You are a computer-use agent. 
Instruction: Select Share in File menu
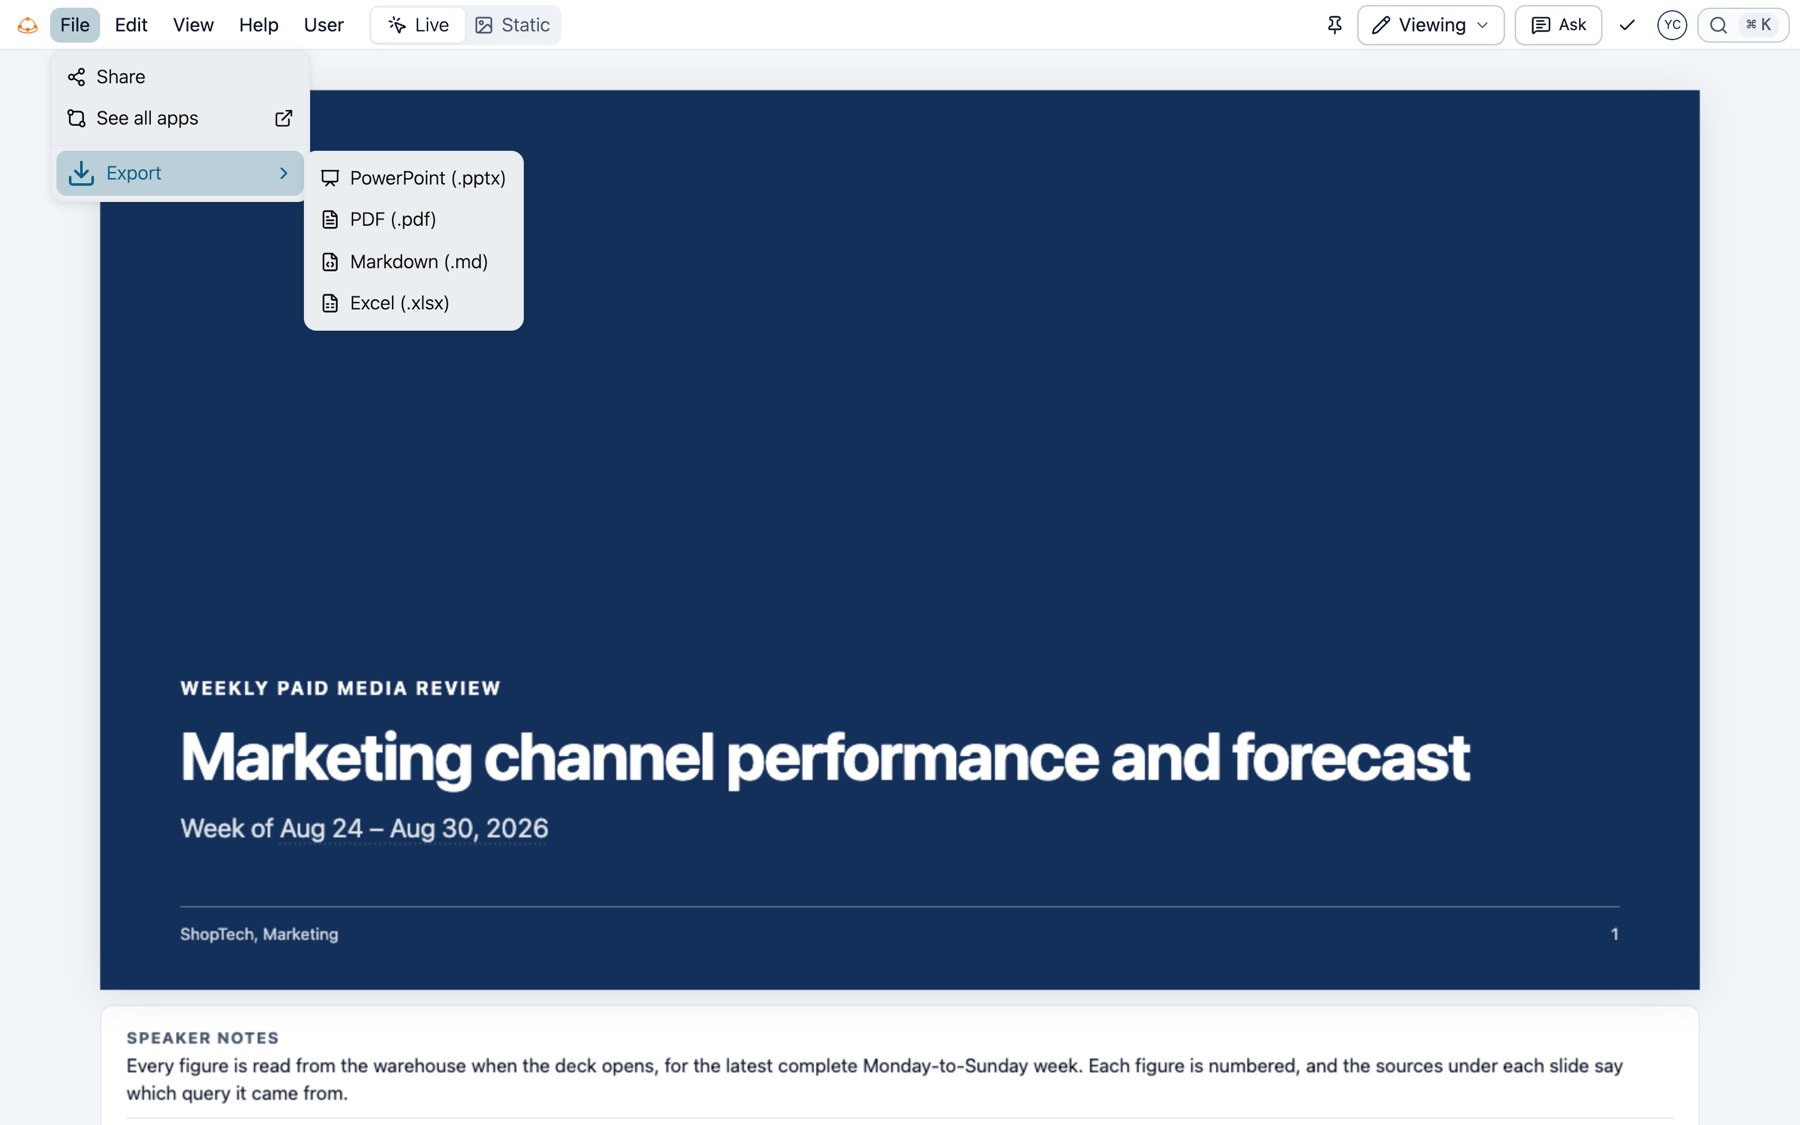(x=180, y=77)
